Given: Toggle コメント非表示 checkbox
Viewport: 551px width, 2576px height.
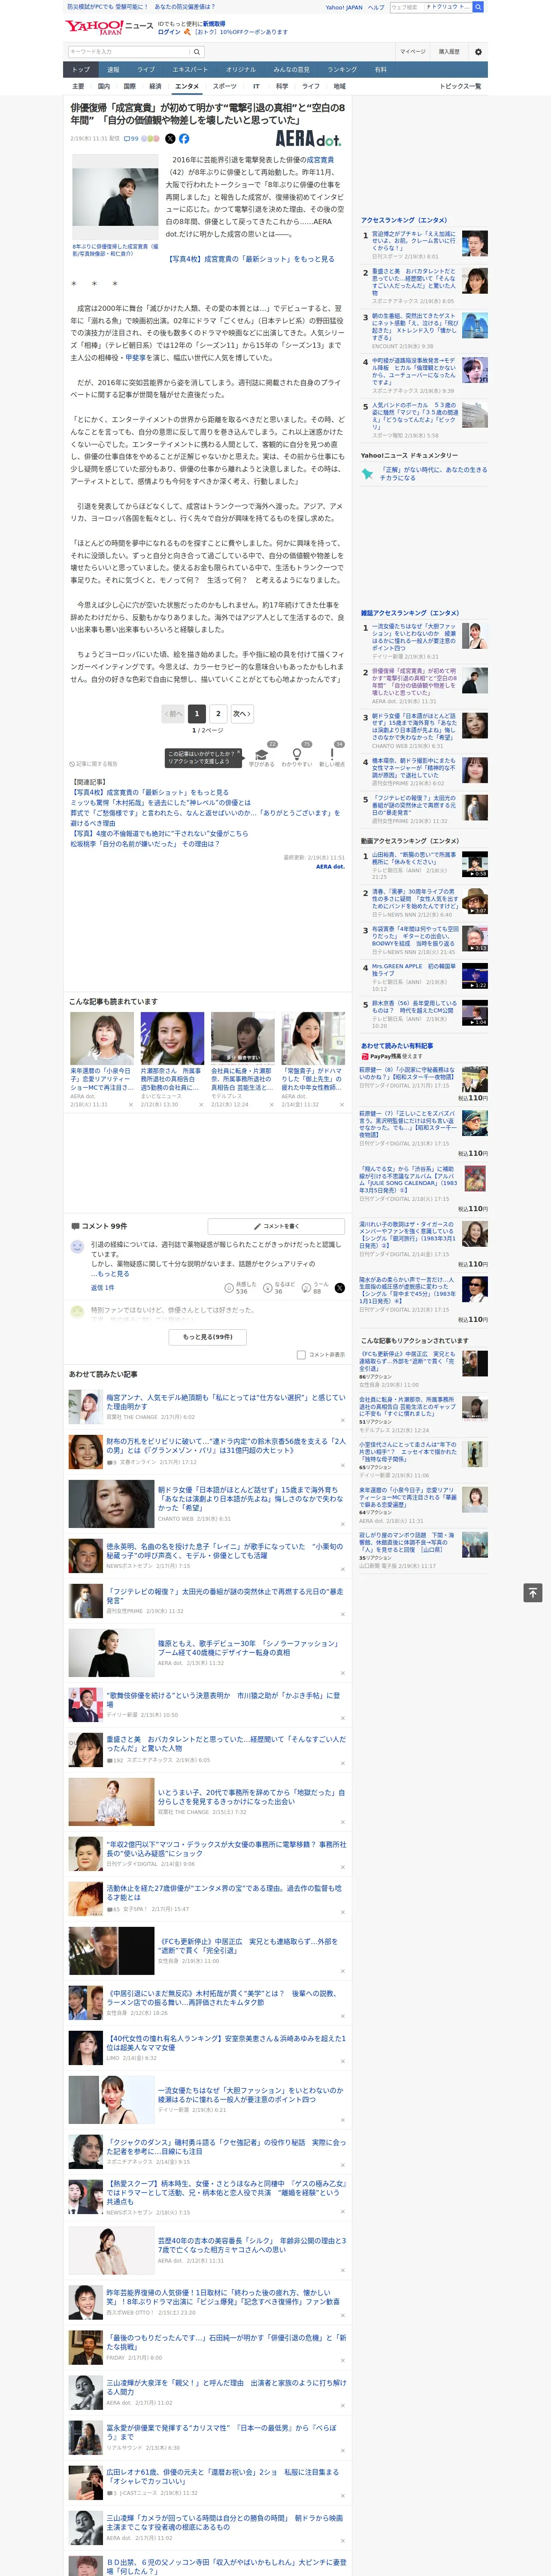Looking at the screenshot, I should point(301,1355).
